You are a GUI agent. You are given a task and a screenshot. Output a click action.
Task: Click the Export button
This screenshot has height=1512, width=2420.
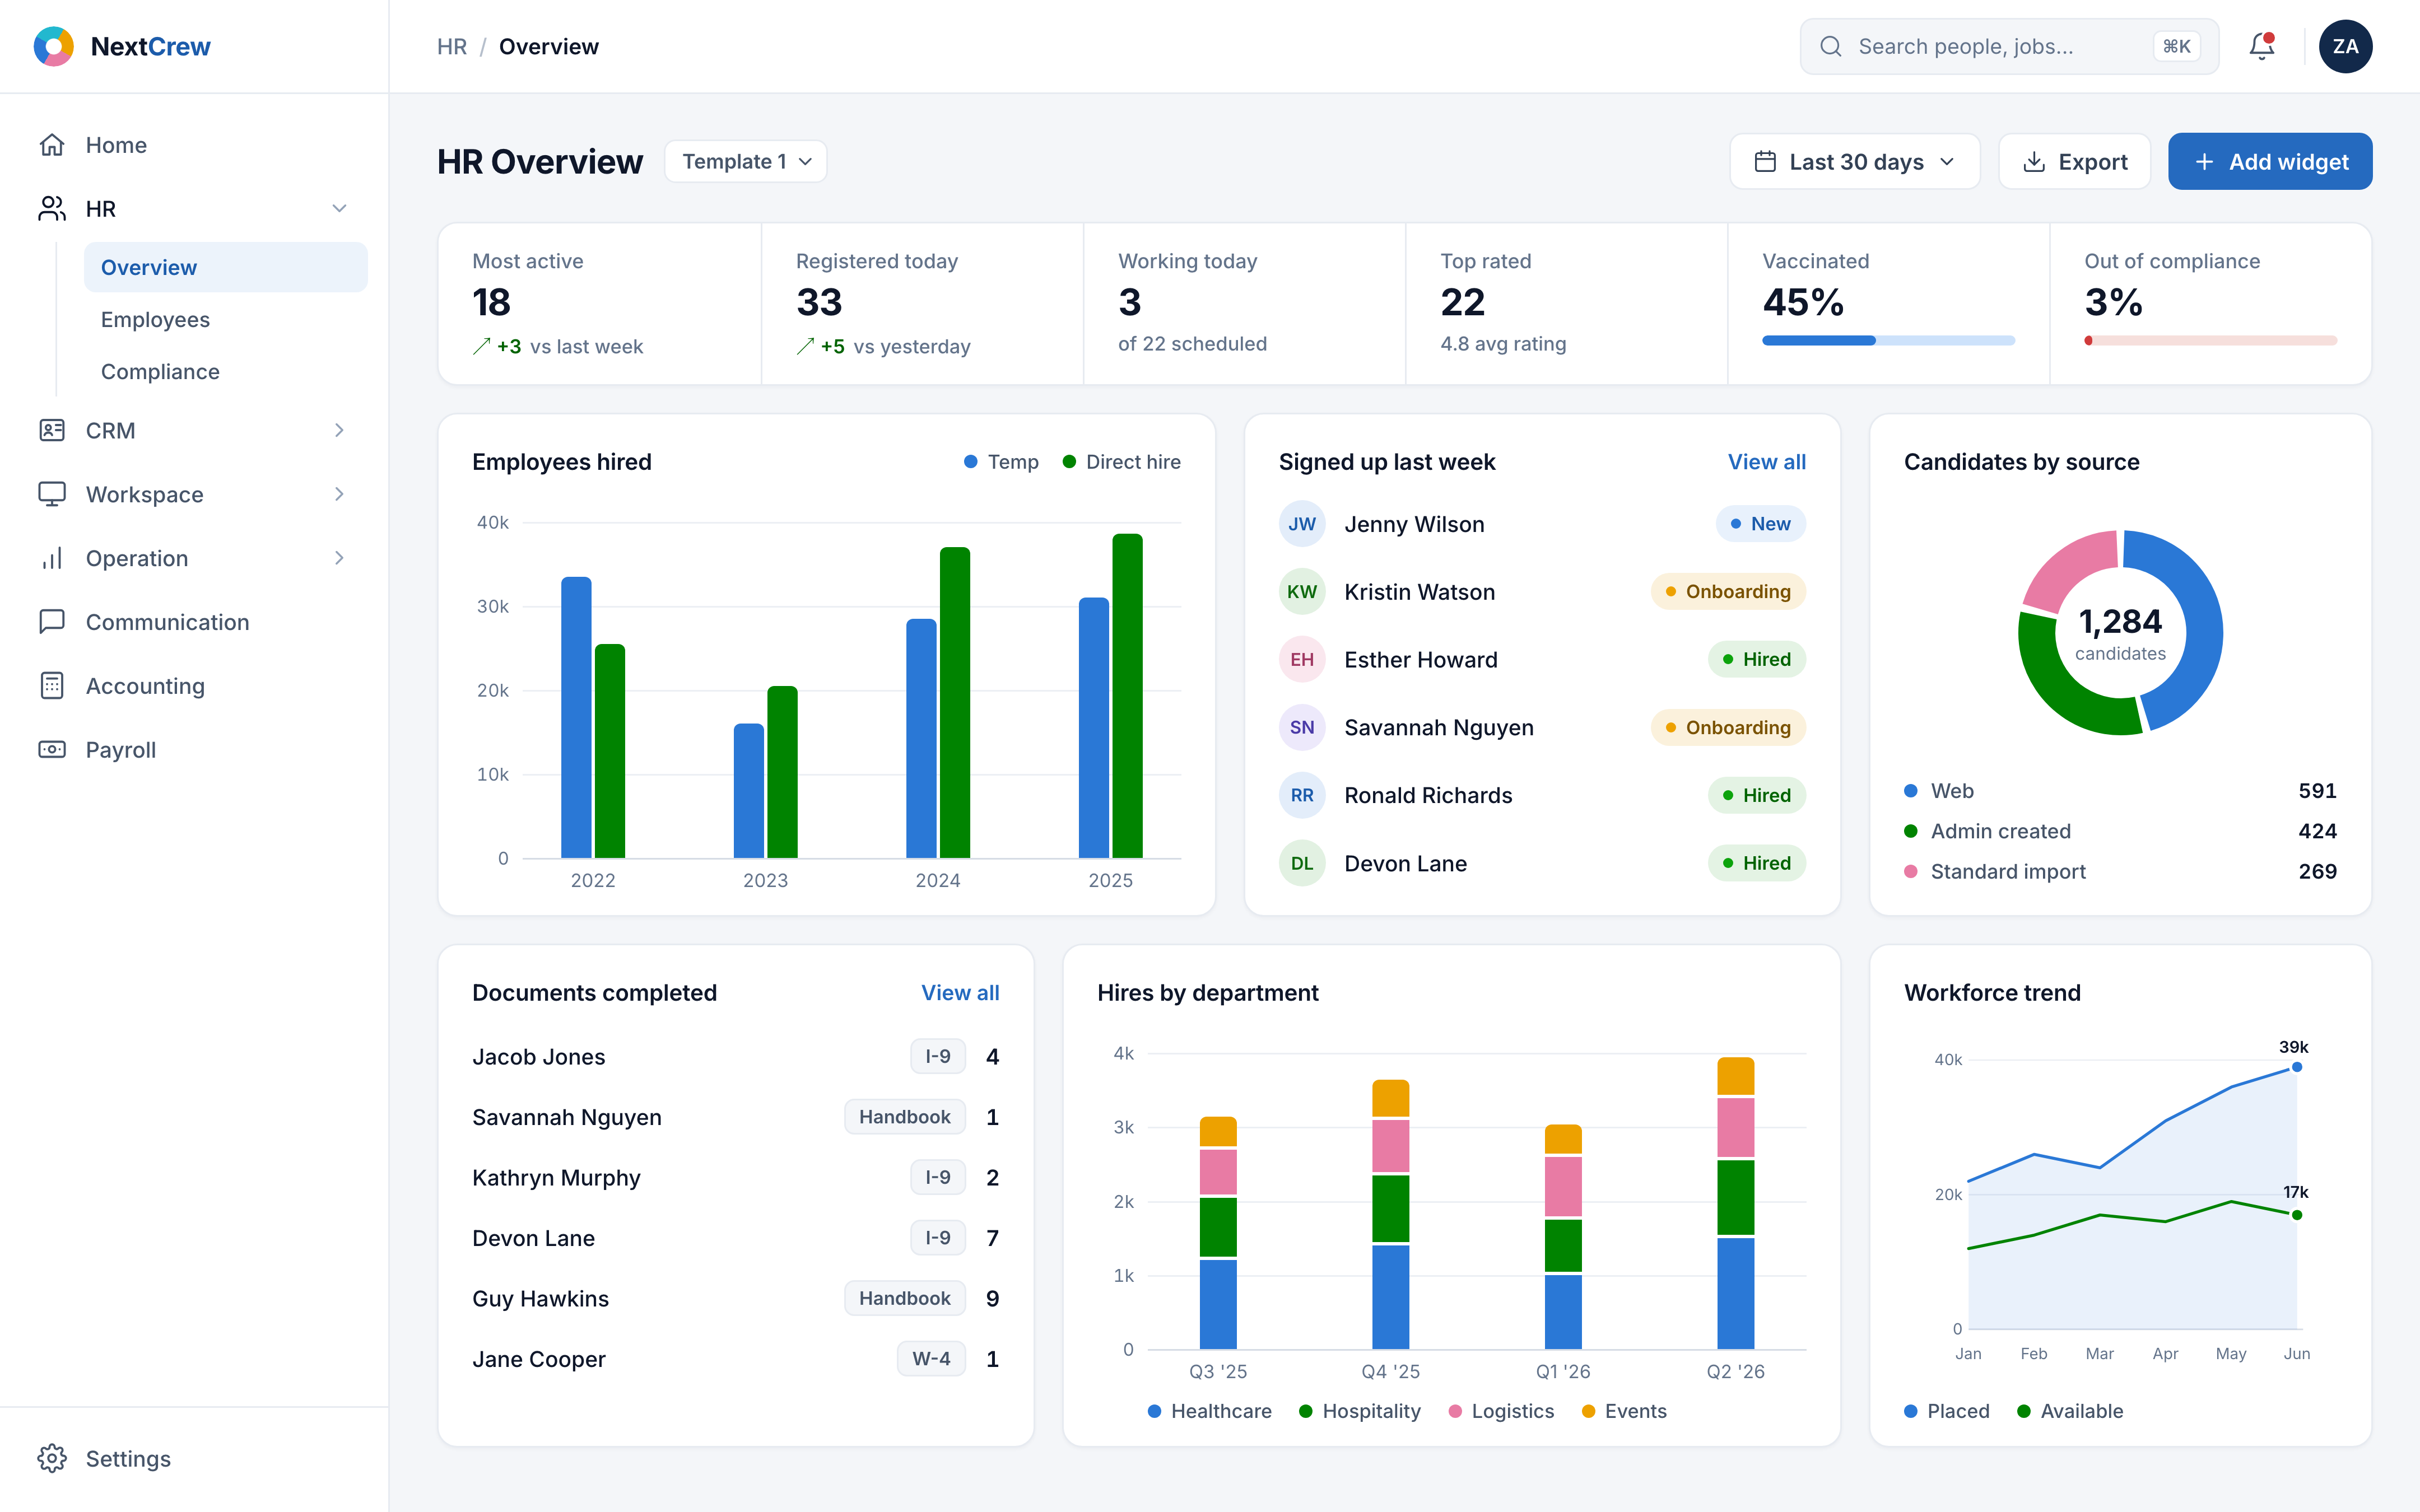pos(2075,162)
